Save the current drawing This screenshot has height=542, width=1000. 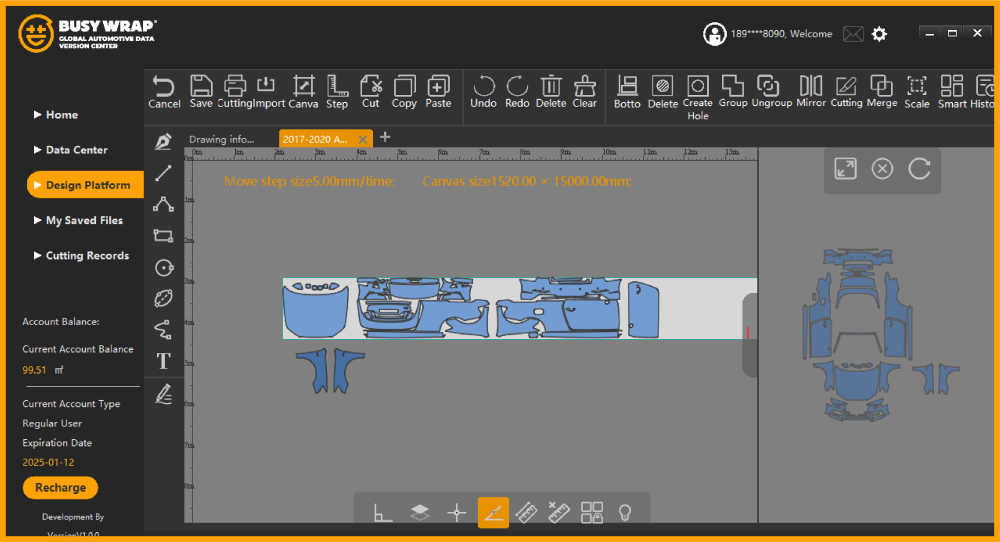201,91
